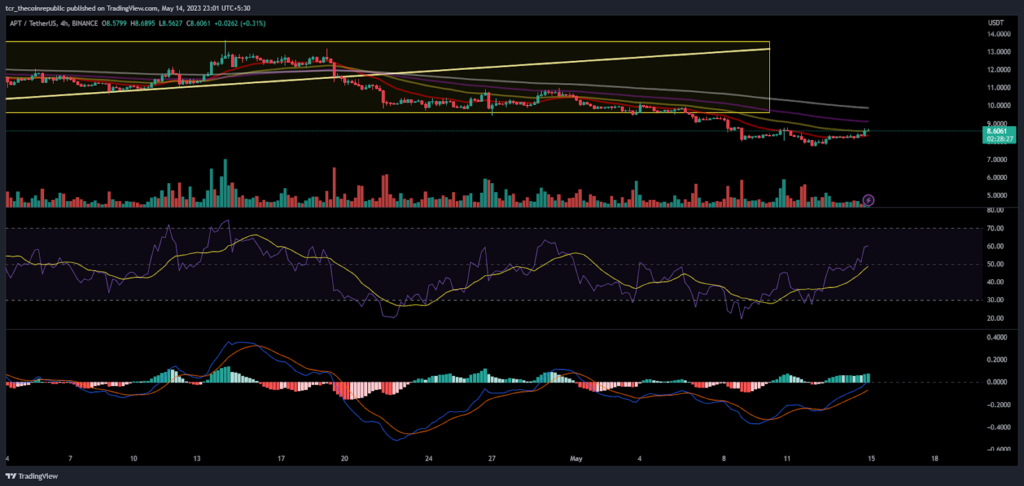Click the USDT currency label
This screenshot has height=486, width=1024.
[995, 23]
